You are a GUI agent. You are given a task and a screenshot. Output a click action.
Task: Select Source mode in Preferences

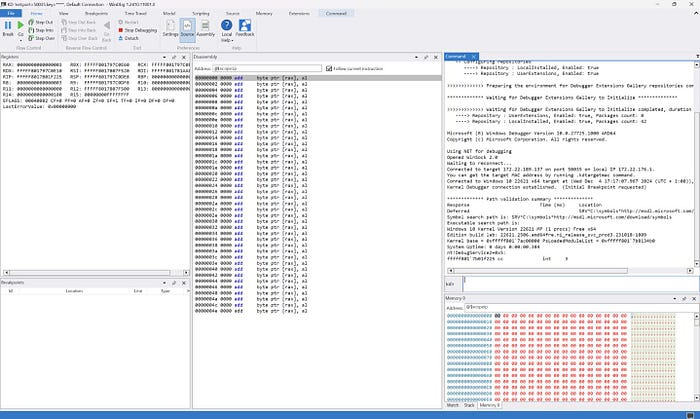188,29
